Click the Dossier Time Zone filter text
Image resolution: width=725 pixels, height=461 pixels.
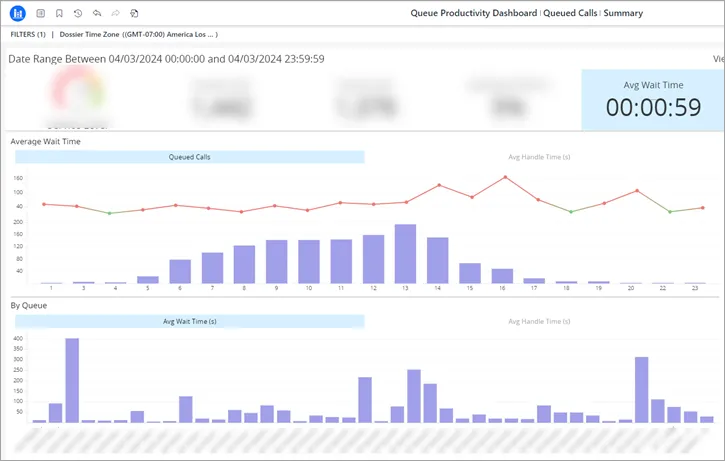tap(138, 34)
